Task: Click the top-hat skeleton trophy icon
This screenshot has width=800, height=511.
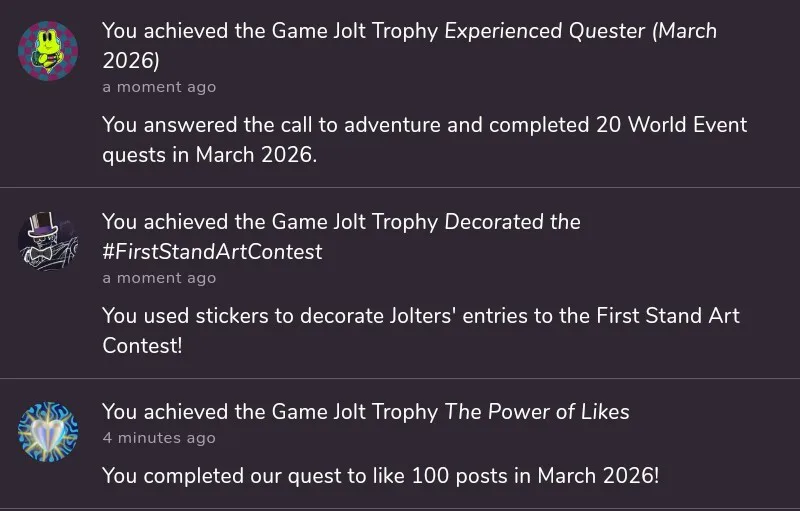Action: (48, 242)
